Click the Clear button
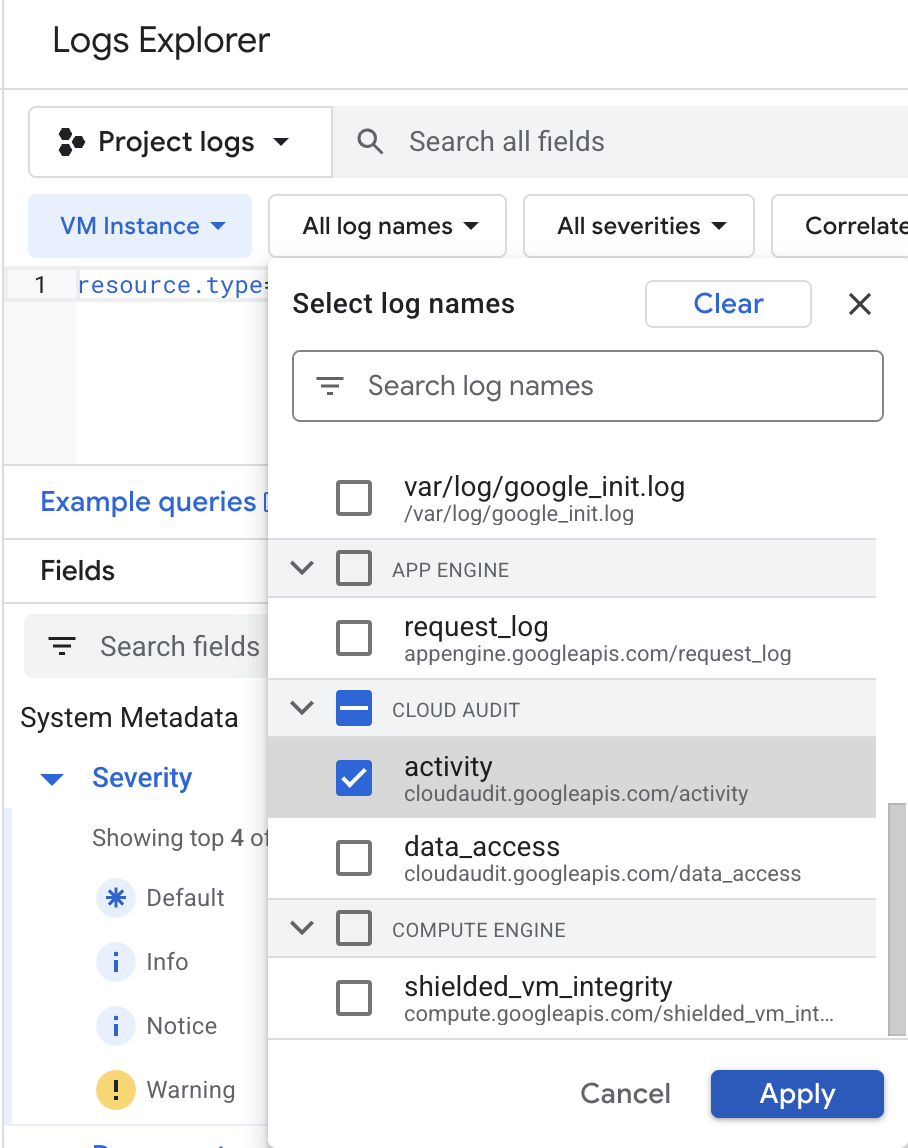 pos(728,304)
